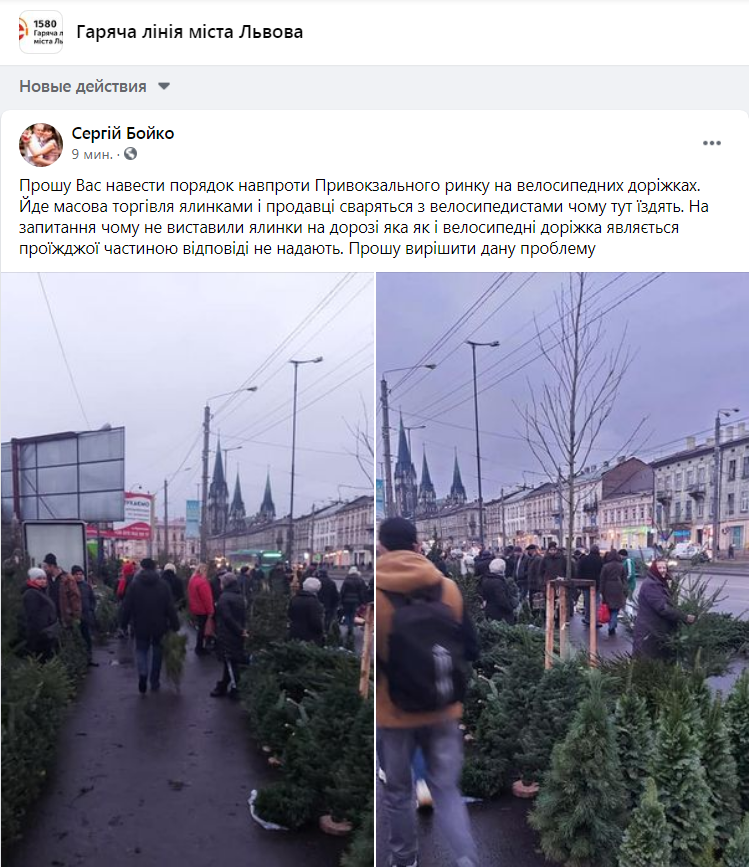Open Сергій Бойко author profile link
Image resolution: width=749 pixels, height=867 pixels.
pyautogui.click(x=123, y=133)
